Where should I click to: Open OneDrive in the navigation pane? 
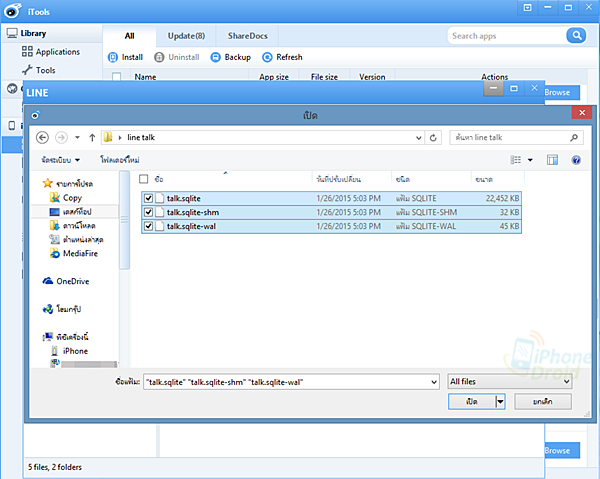pyautogui.click(x=66, y=281)
